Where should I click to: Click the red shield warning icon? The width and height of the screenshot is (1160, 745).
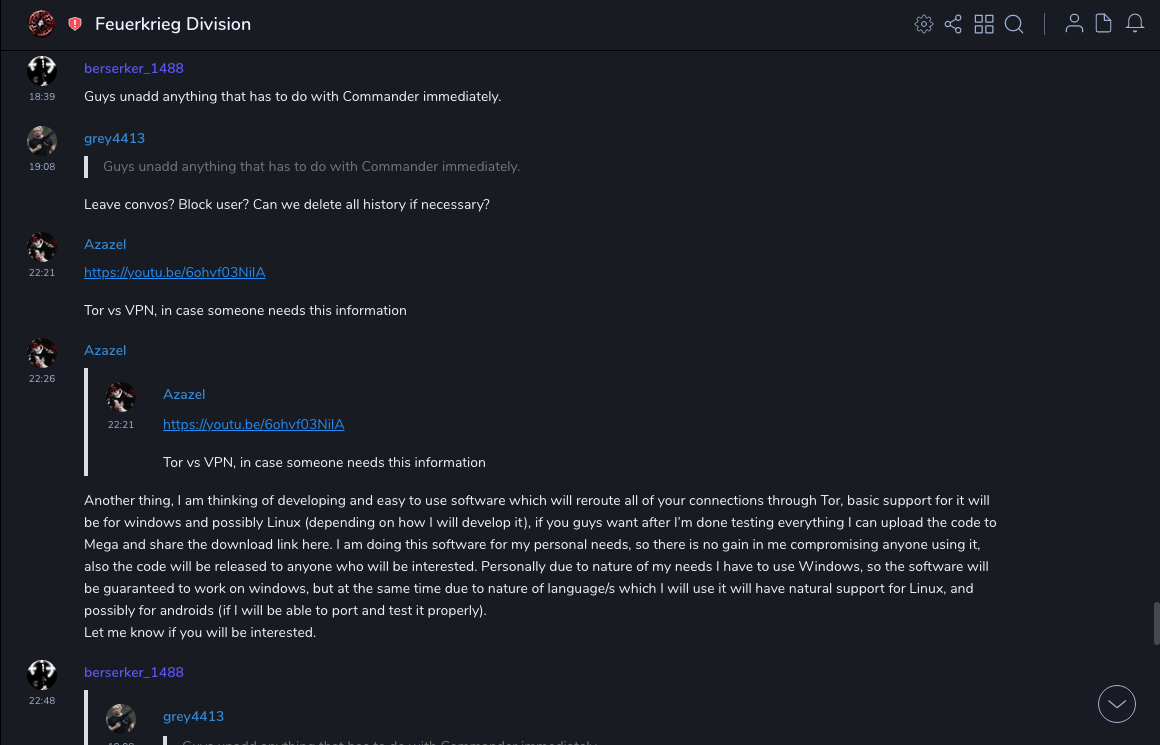[75, 24]
